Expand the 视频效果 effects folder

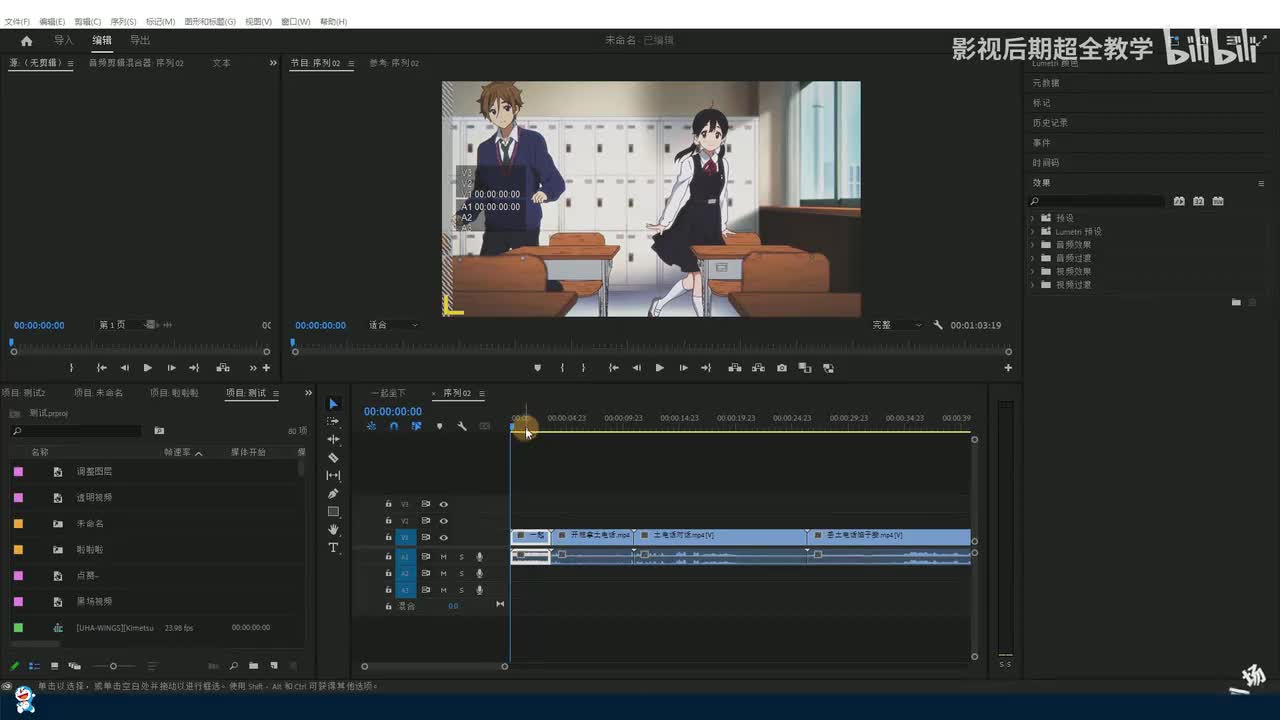[x=1033, y=272]
